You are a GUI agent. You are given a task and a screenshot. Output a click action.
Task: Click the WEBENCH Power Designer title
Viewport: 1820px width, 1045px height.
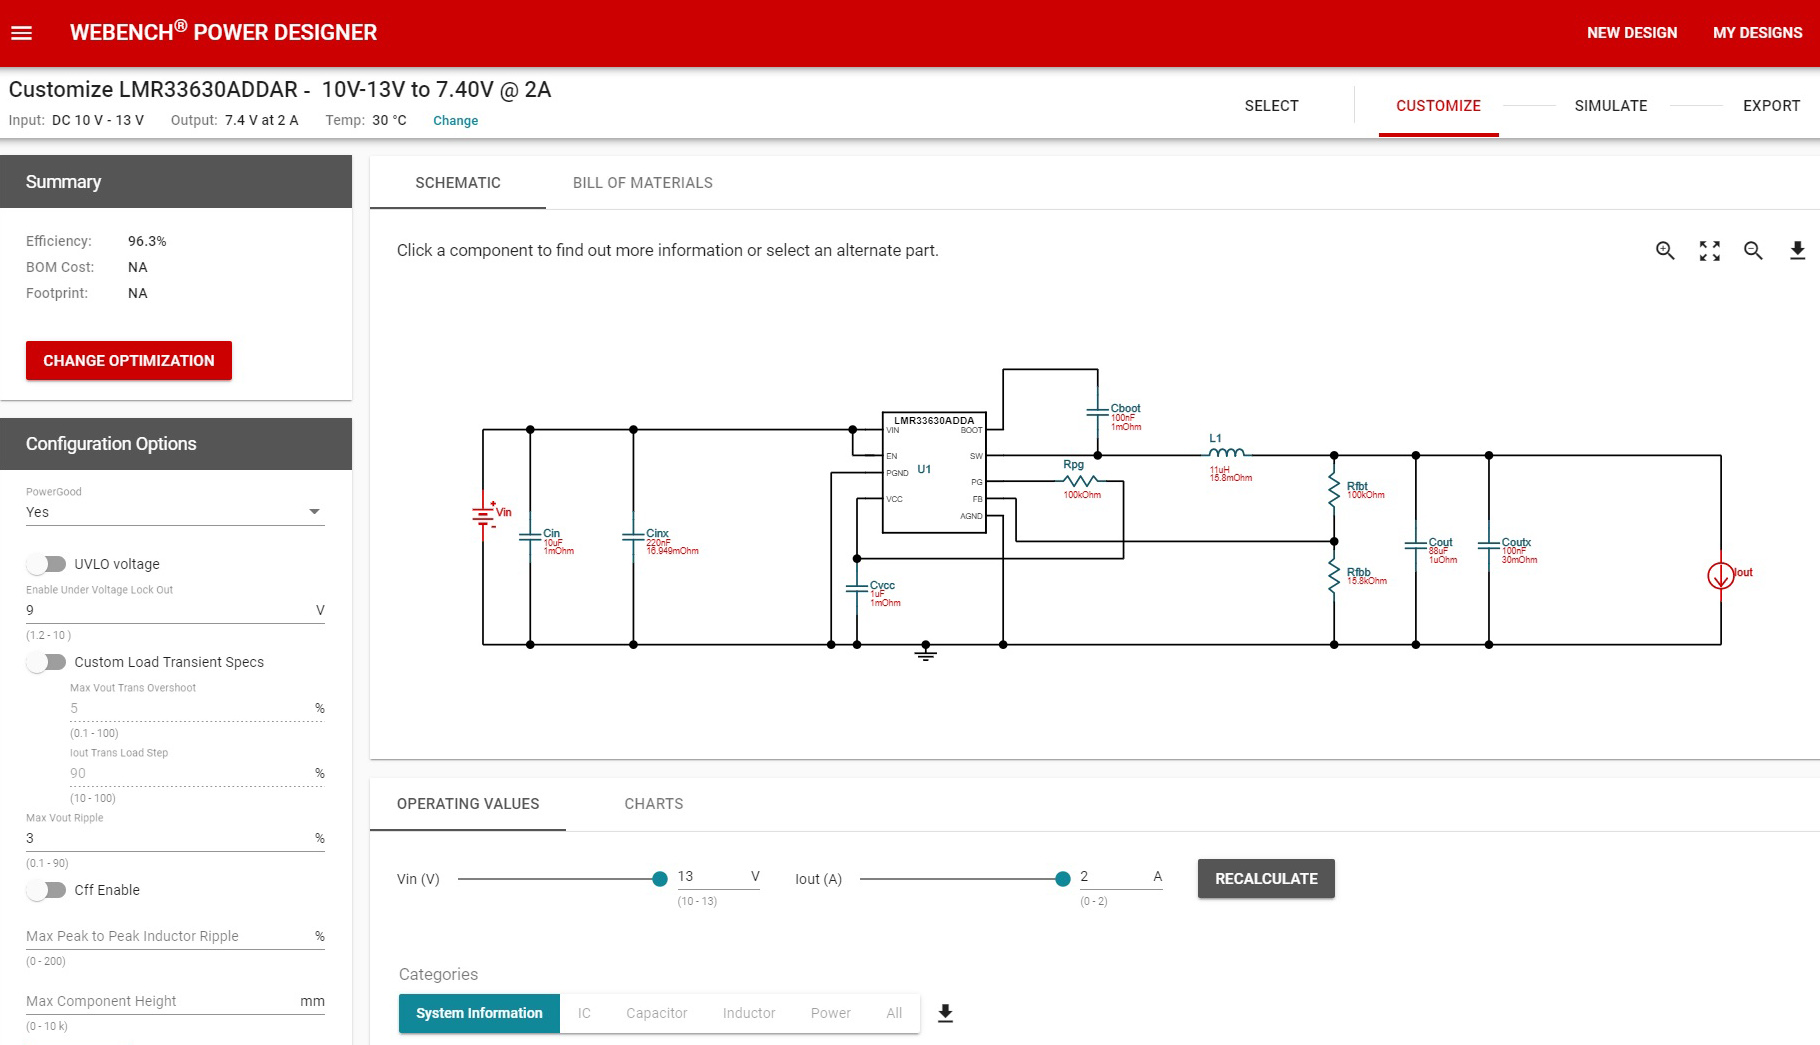pos(223,32)
